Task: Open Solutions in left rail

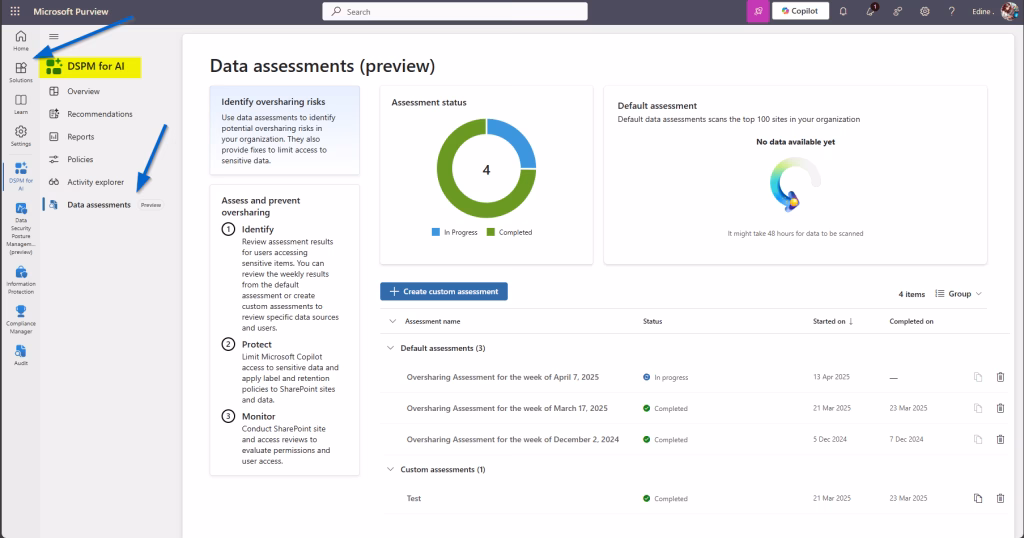Action: tap(21, 72)
